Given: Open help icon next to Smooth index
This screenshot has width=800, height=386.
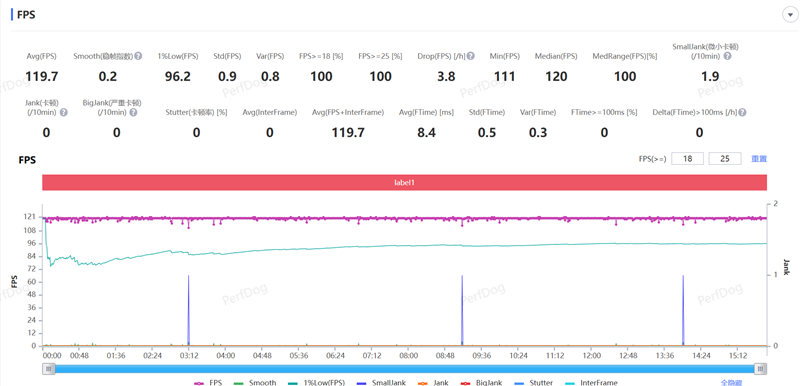Looking at the screenshot, I should [138, 57].
